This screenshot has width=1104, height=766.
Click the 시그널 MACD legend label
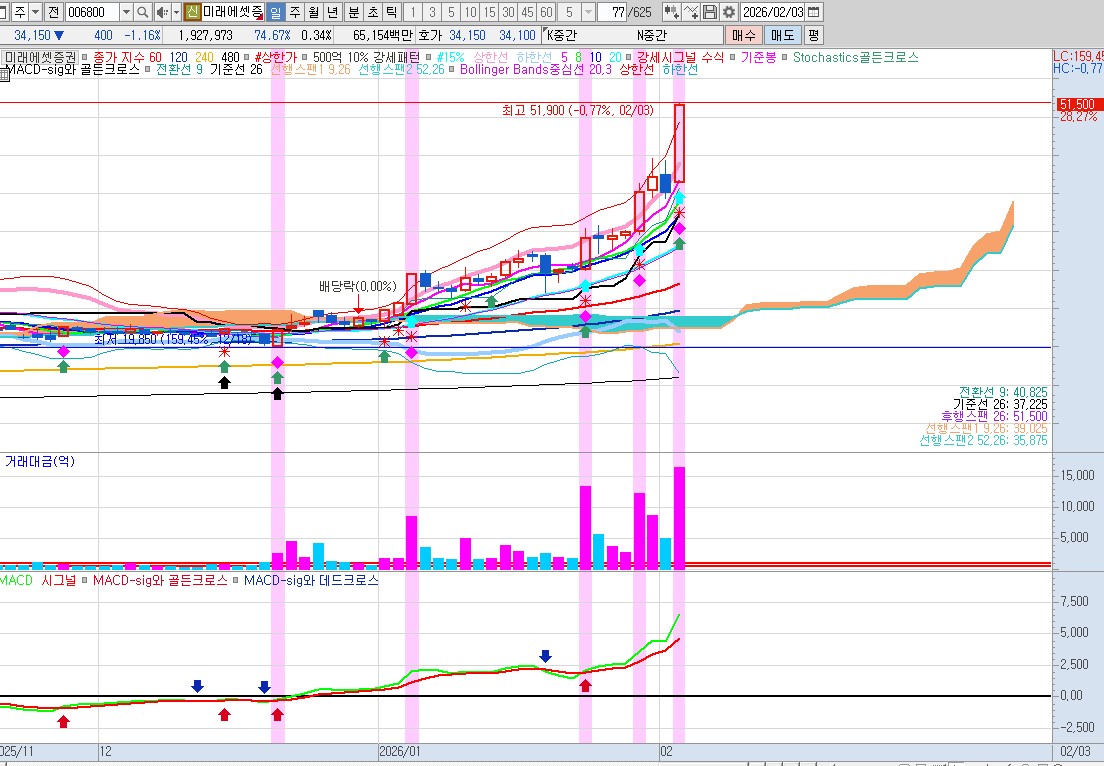tap(58, 581)
